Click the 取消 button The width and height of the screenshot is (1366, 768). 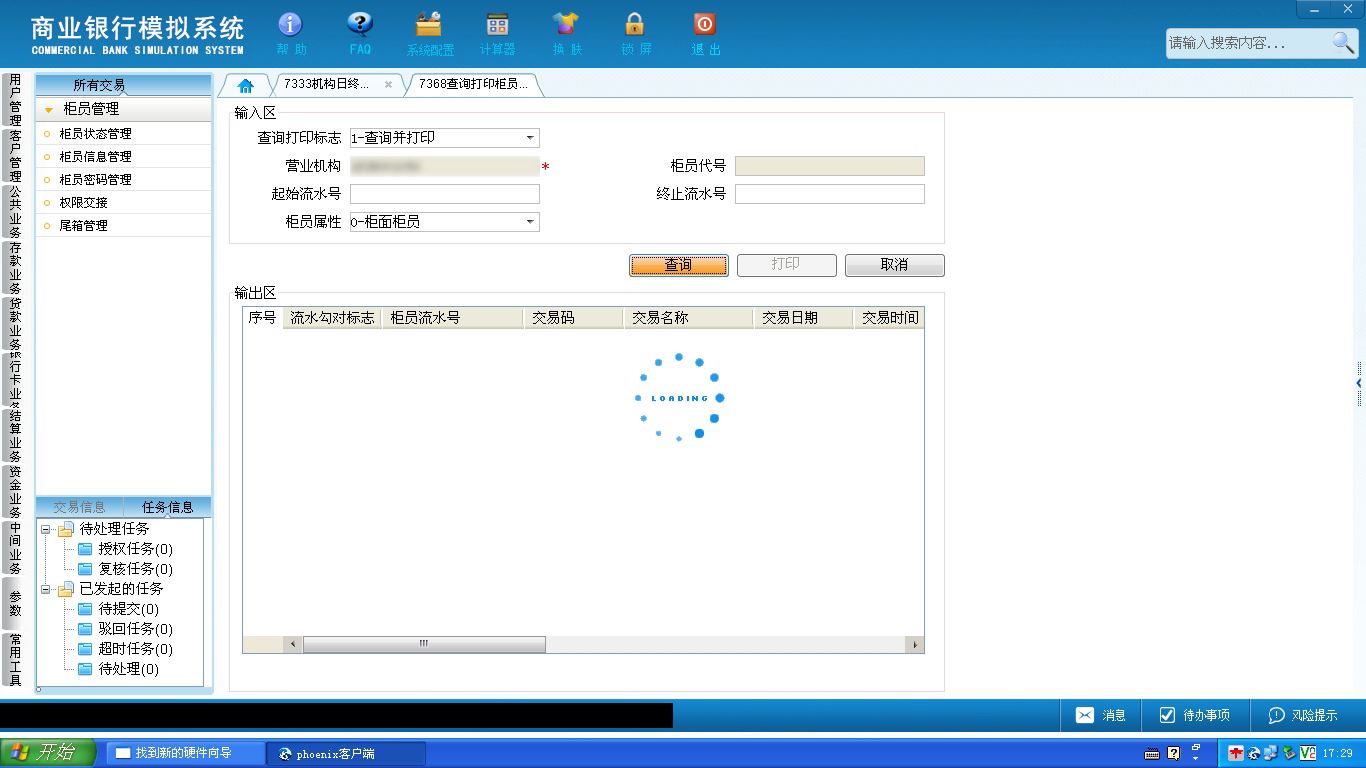(x=894, y=265)
